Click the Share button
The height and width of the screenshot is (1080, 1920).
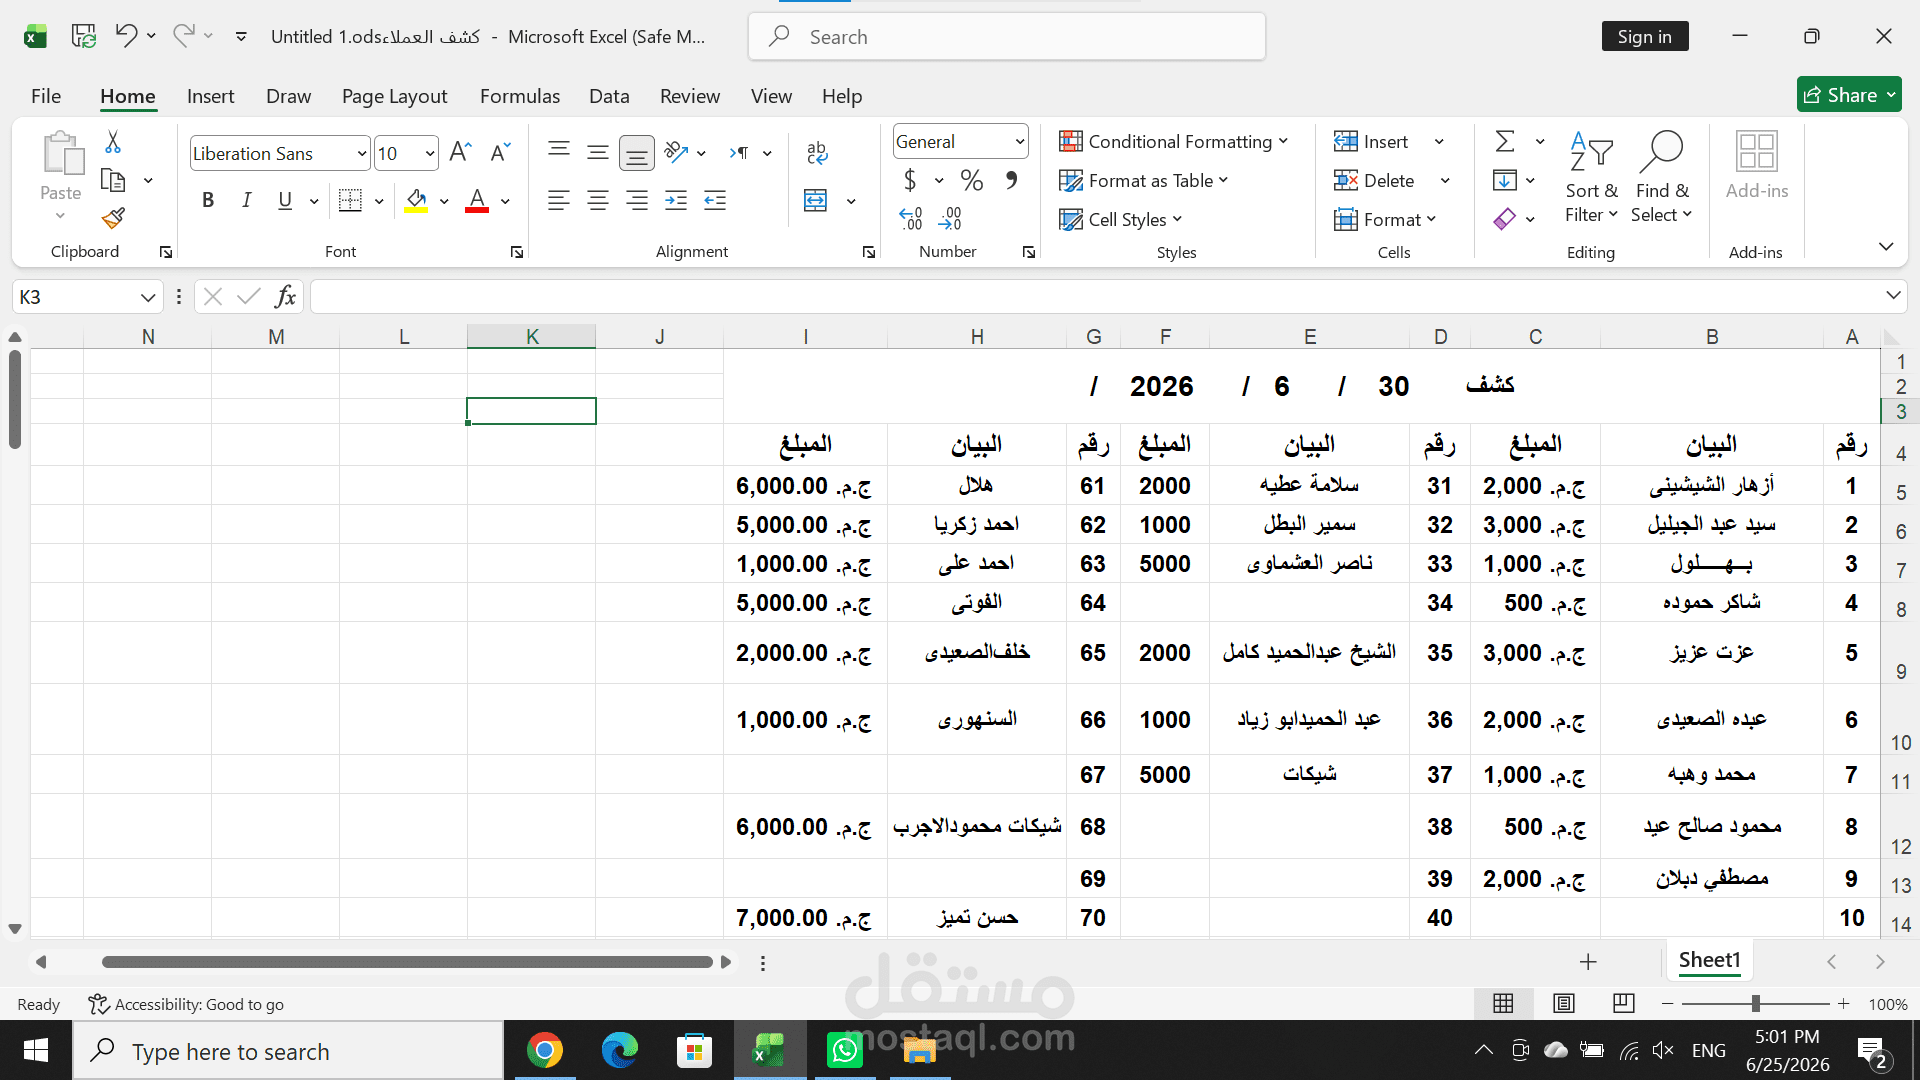tap(1849, 95)
